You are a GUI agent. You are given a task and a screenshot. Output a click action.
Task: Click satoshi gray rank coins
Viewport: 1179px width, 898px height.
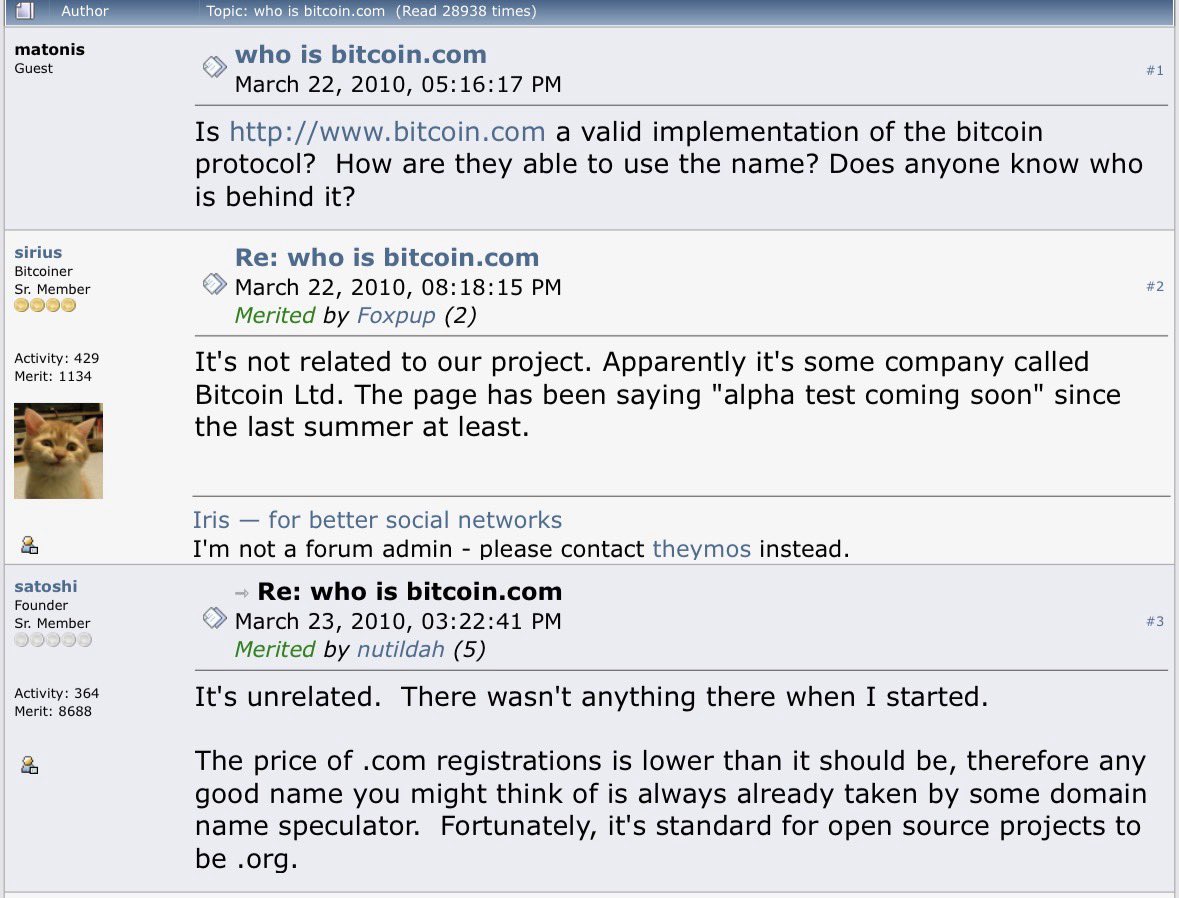(x=53, y=640)
